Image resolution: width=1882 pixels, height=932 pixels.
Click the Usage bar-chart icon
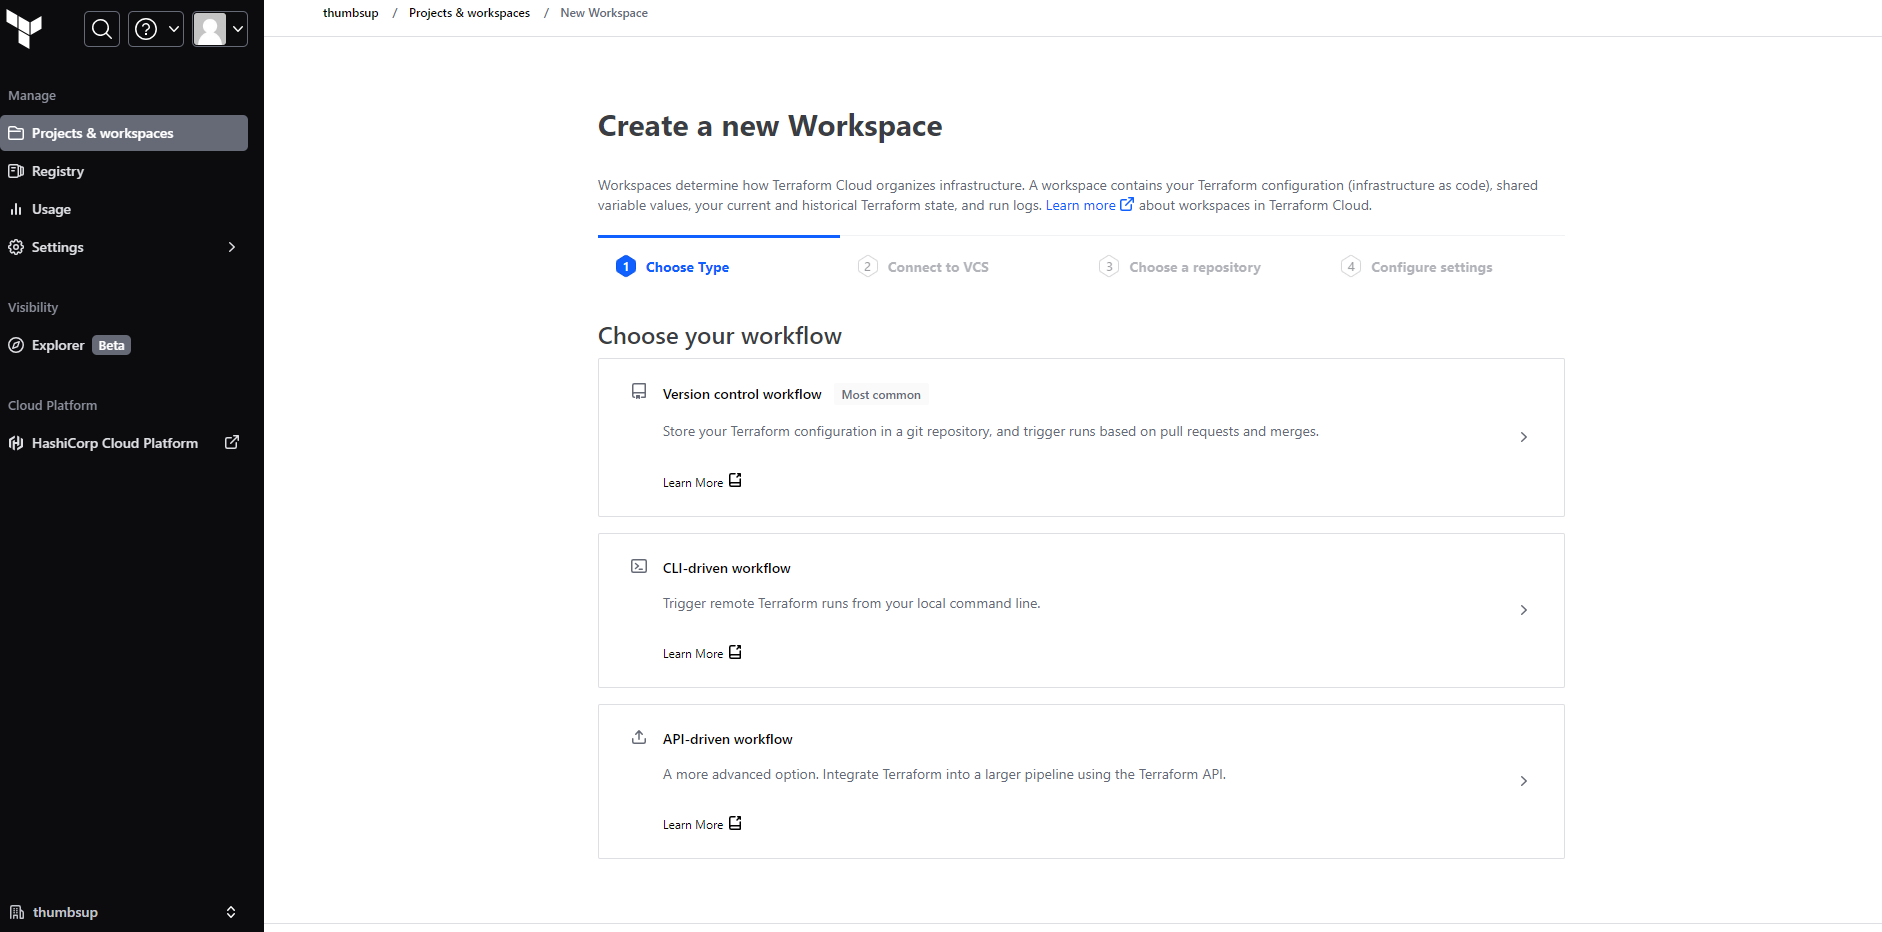click(x=16, y=209)
